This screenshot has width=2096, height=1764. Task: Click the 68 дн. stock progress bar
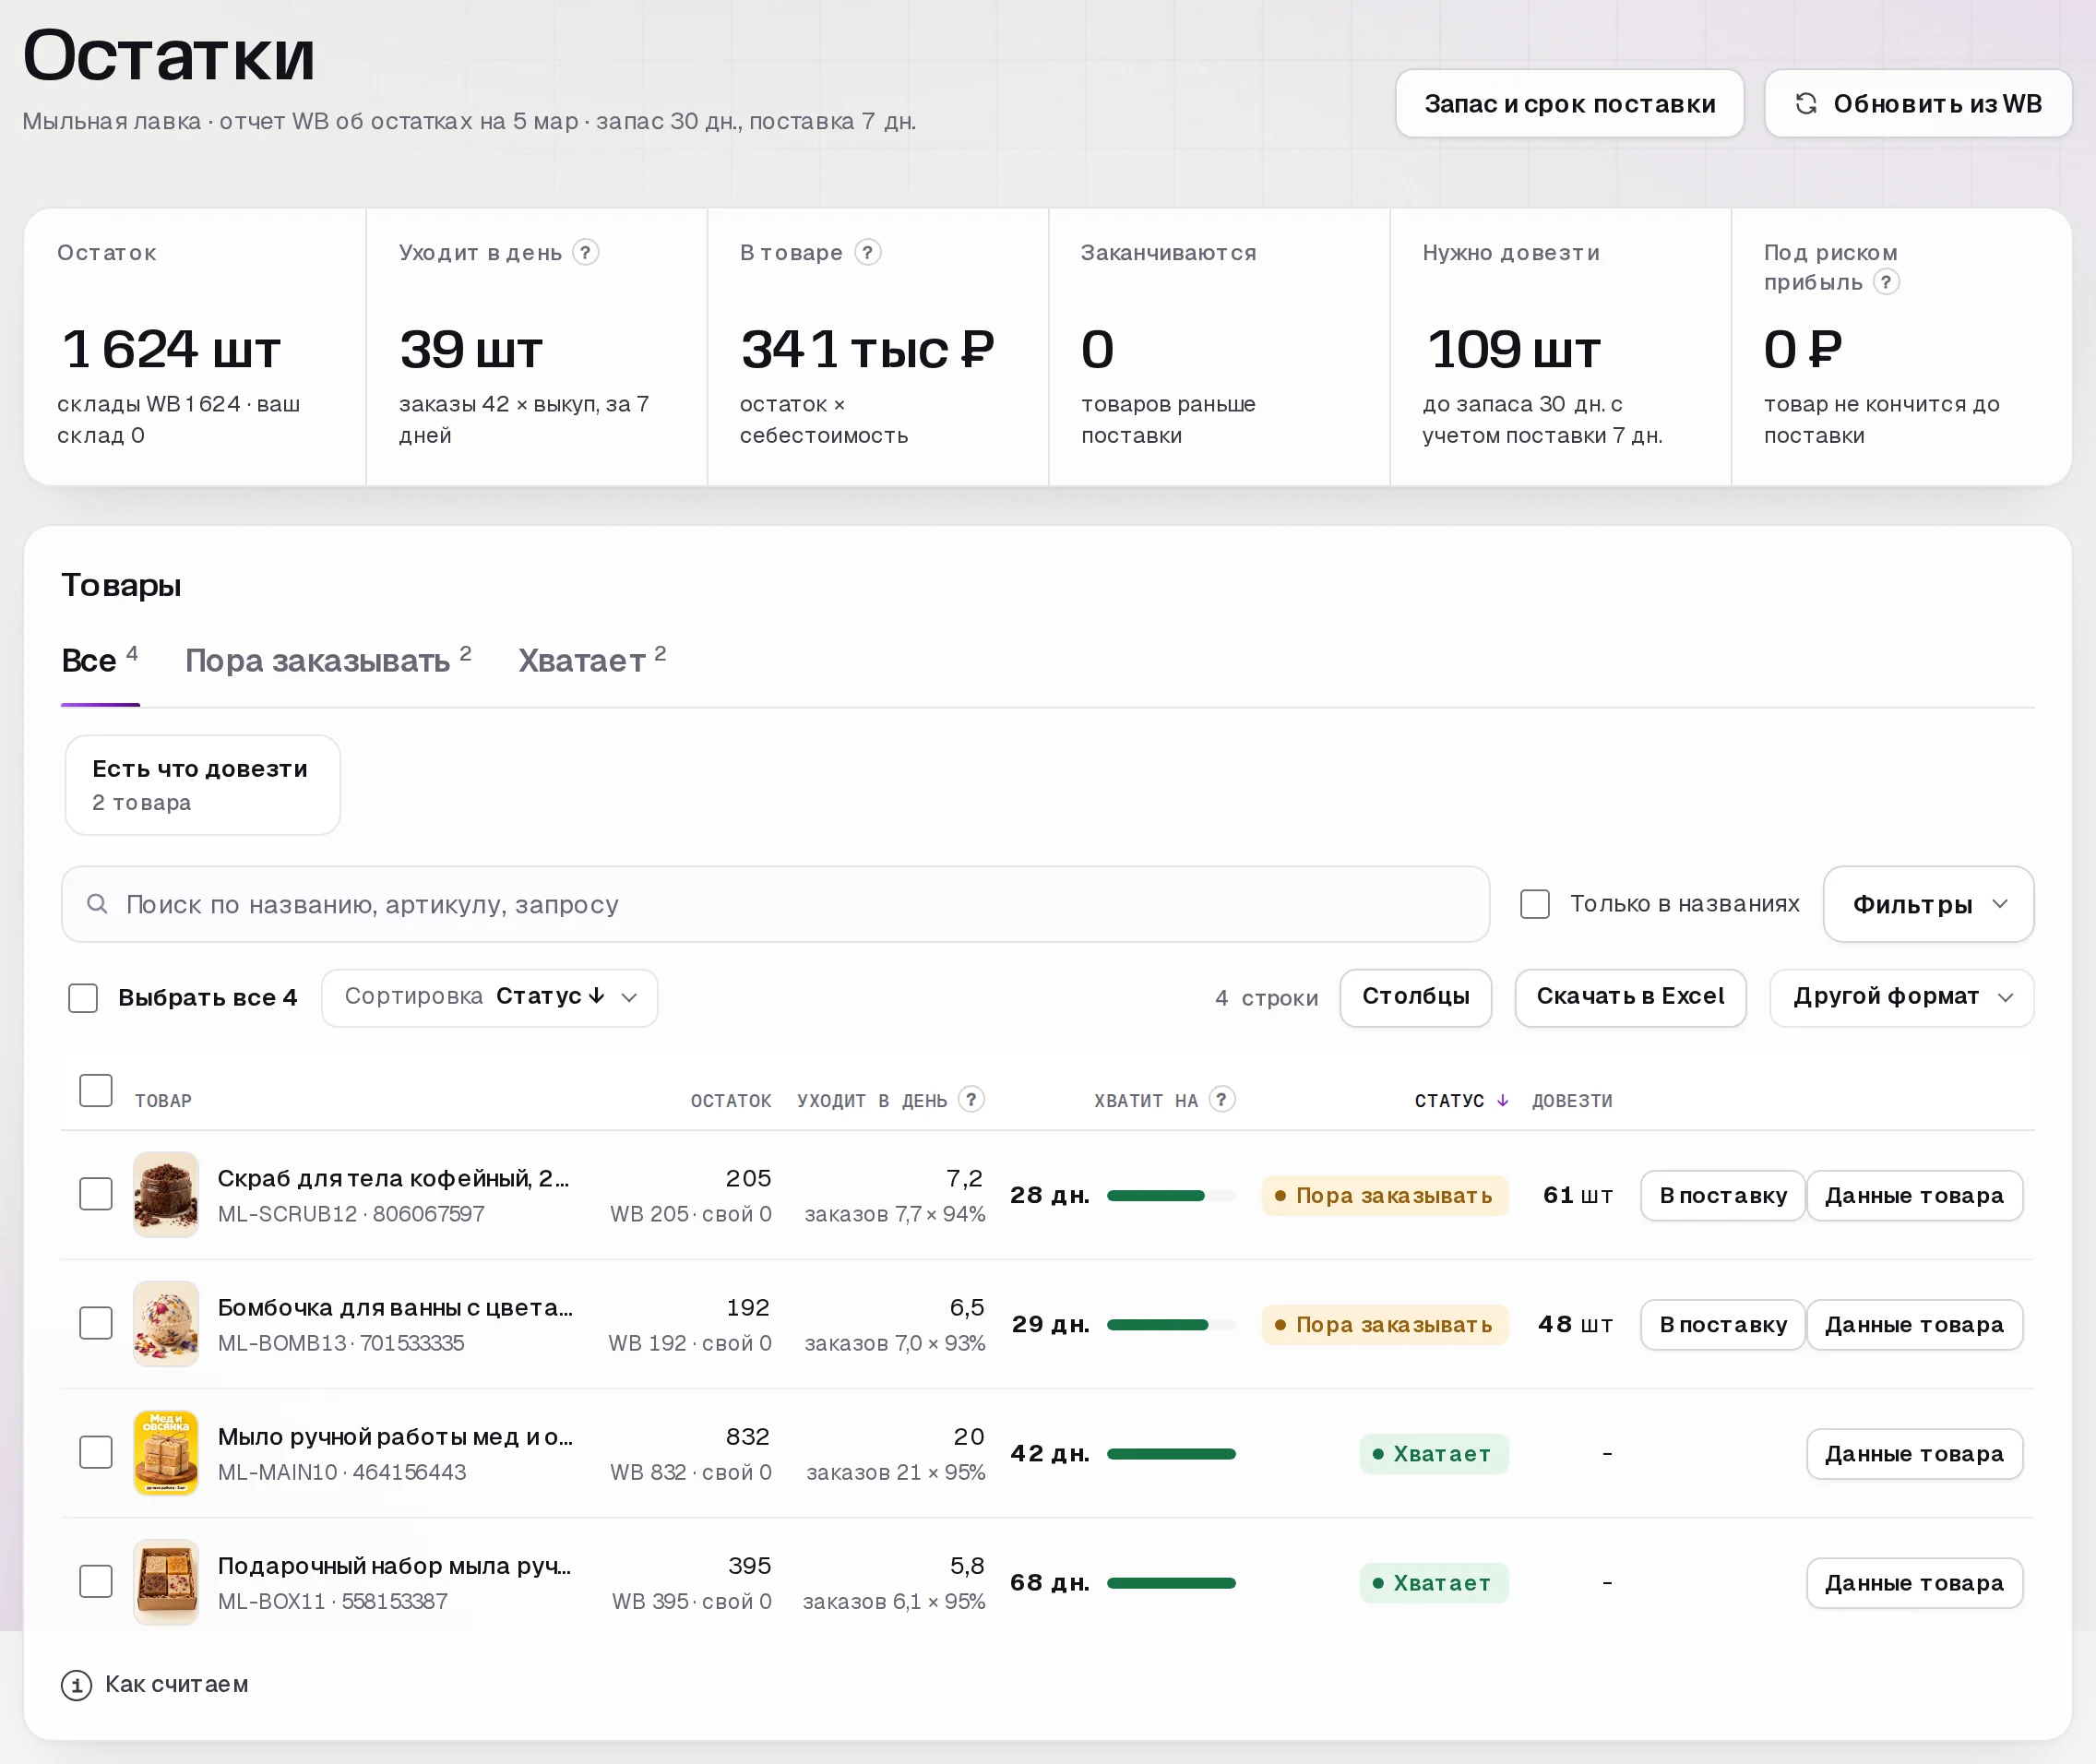(x=1171, y=1582)
